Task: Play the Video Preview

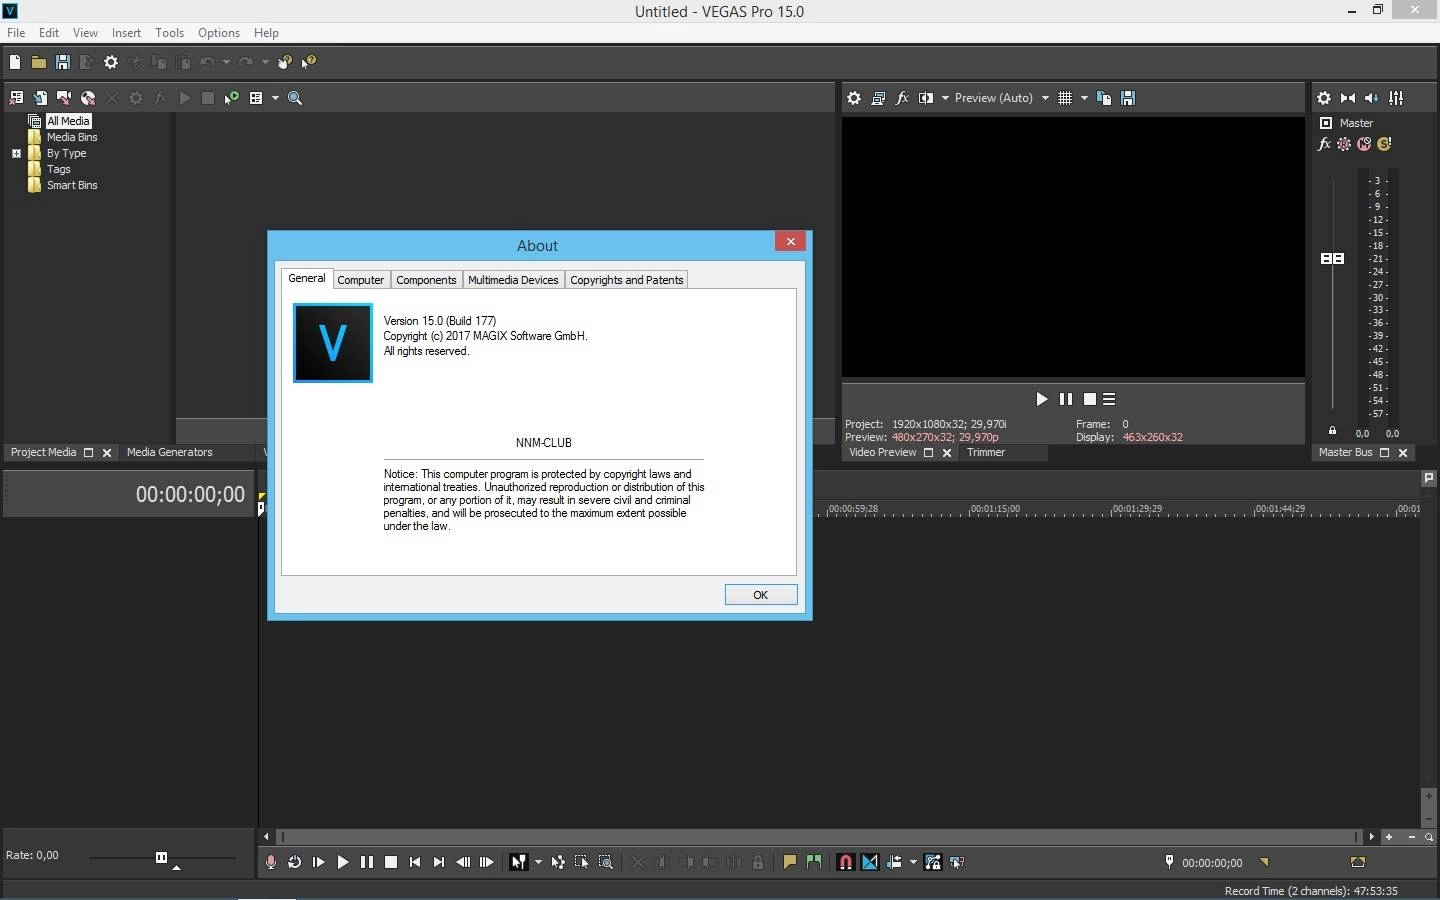Action: (1042, 399)
